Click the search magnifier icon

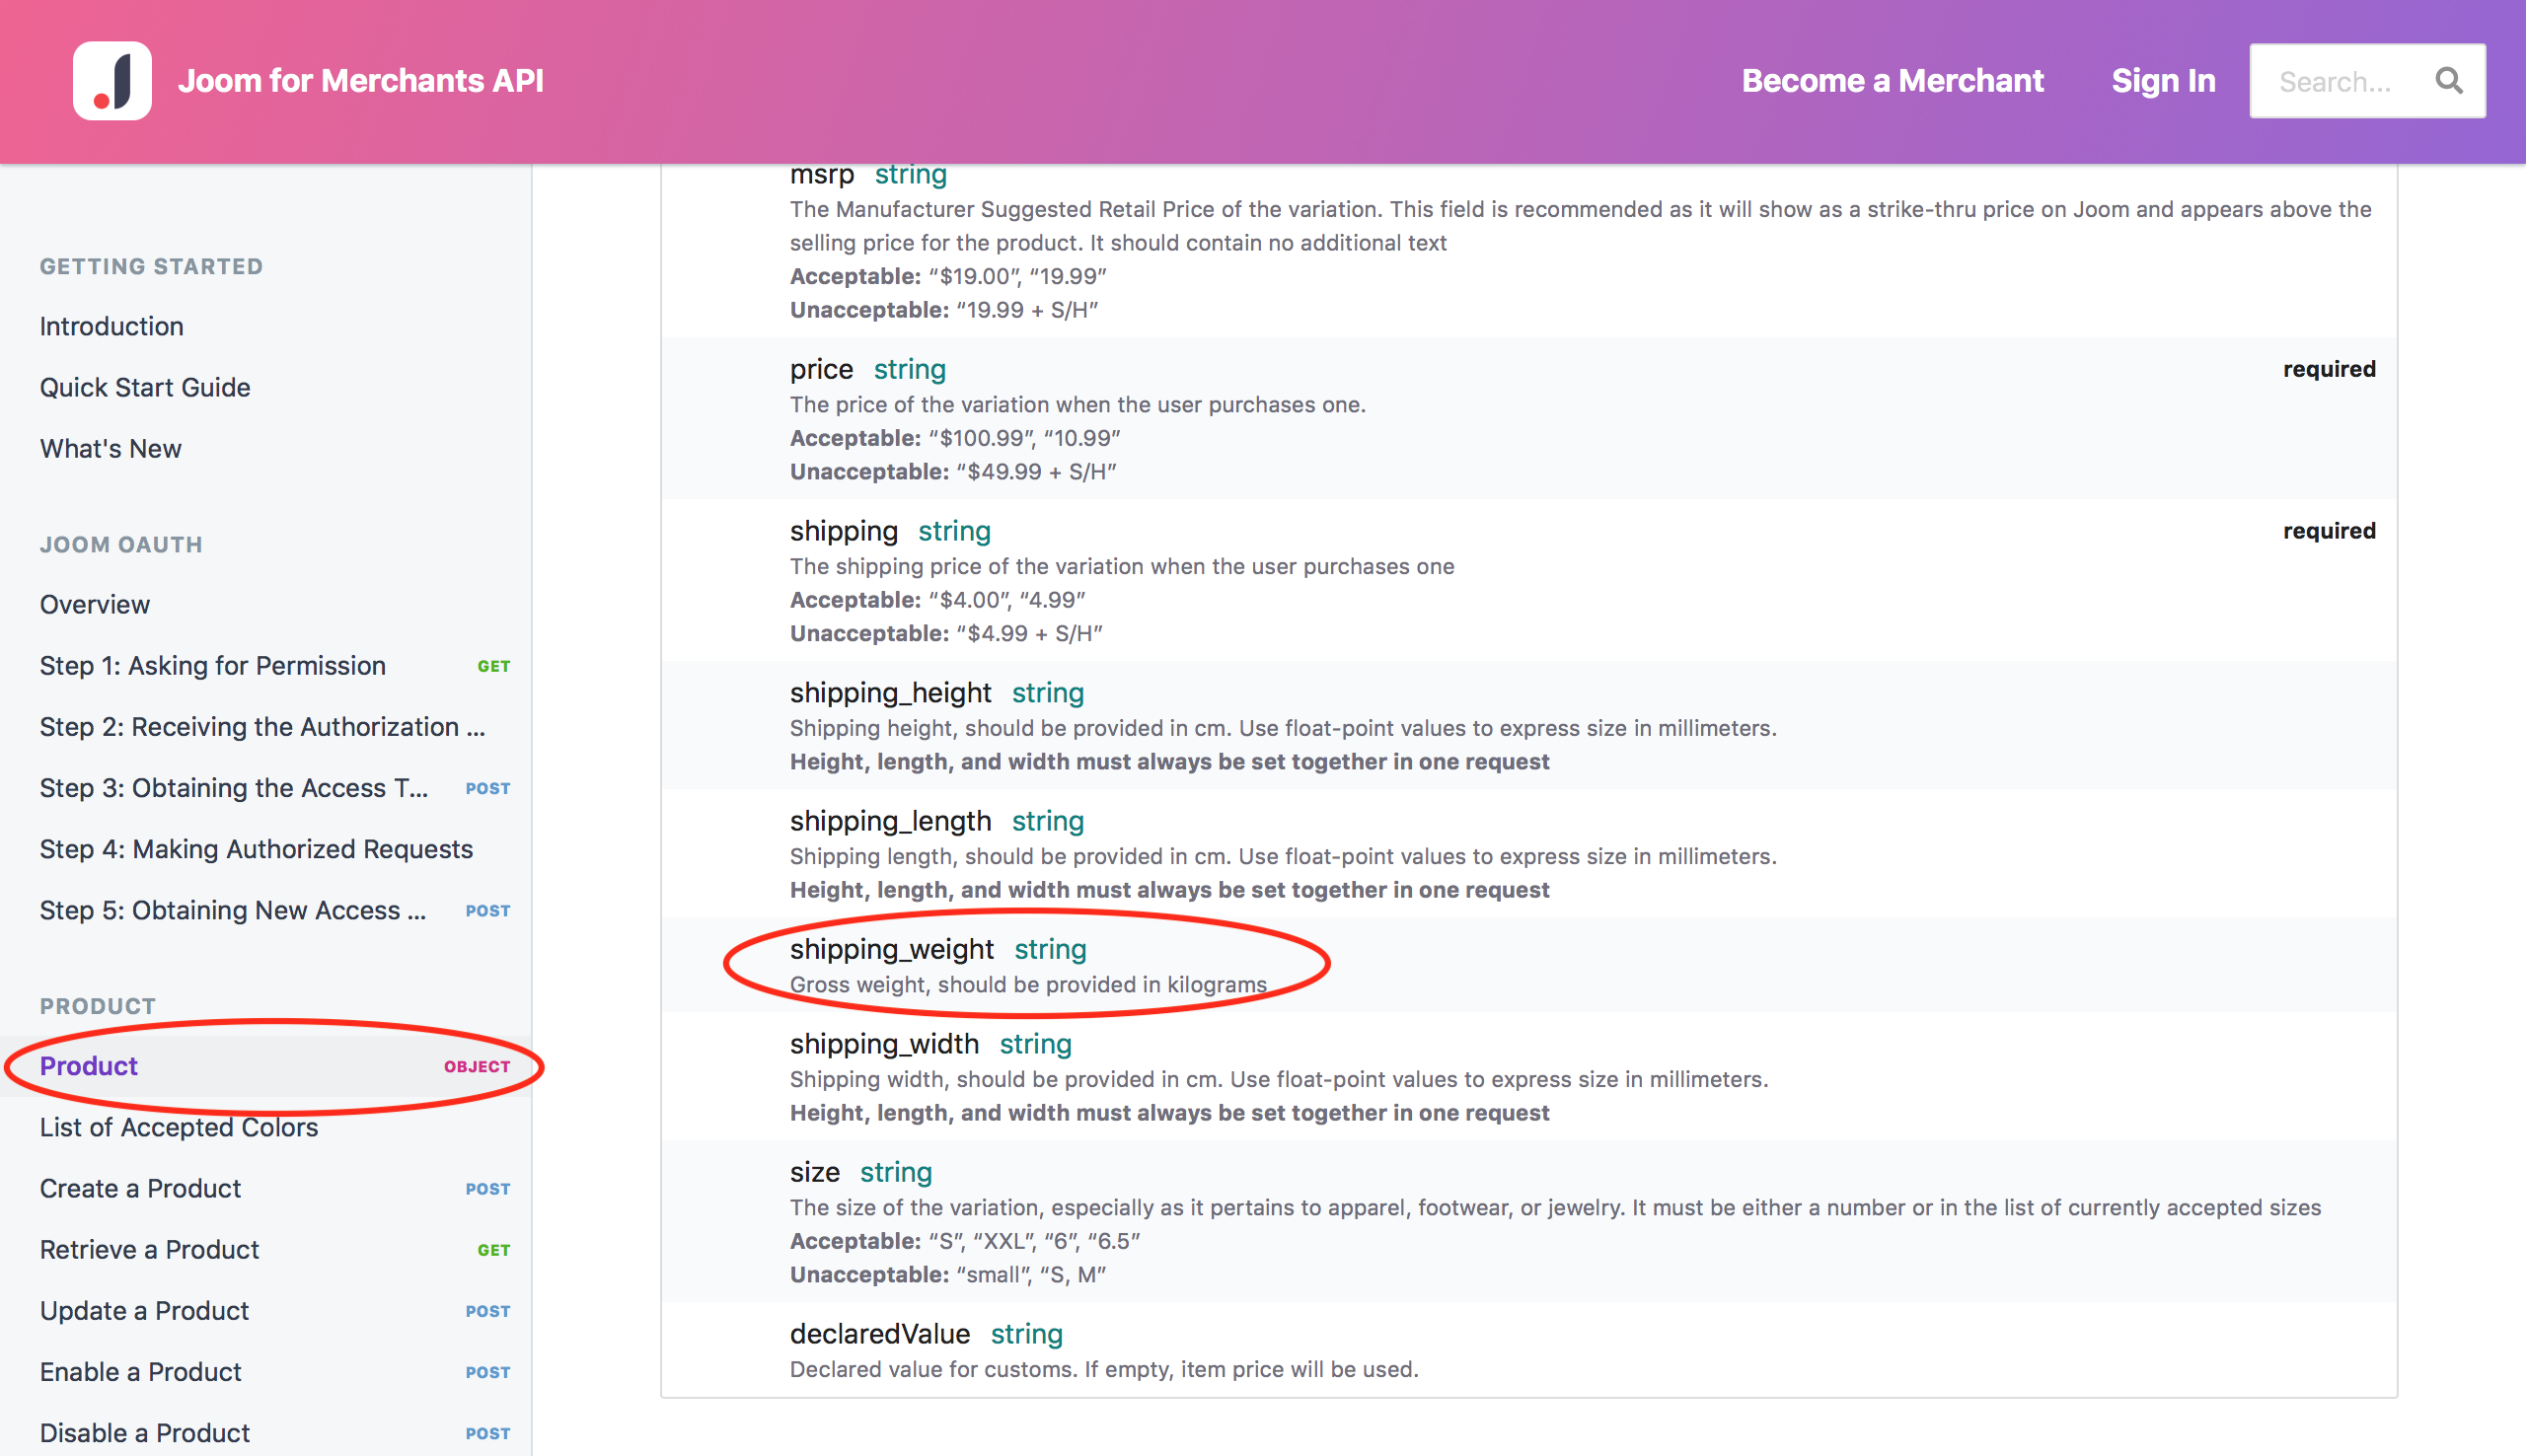tap(2448, 80)
